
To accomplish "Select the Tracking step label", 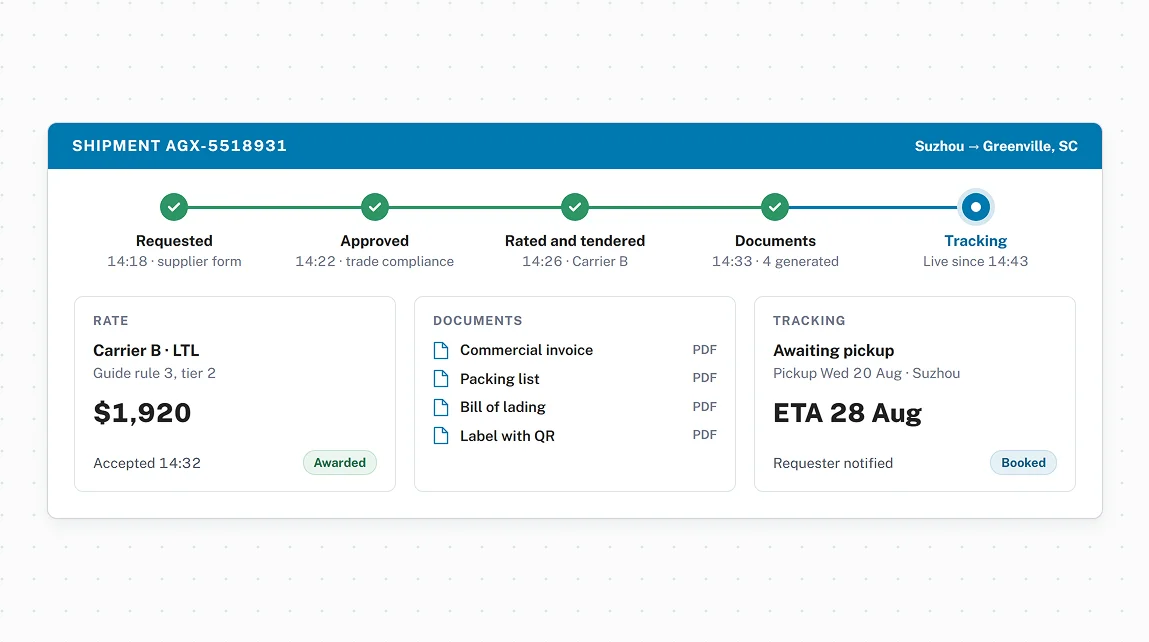I will tap(975, 241).
